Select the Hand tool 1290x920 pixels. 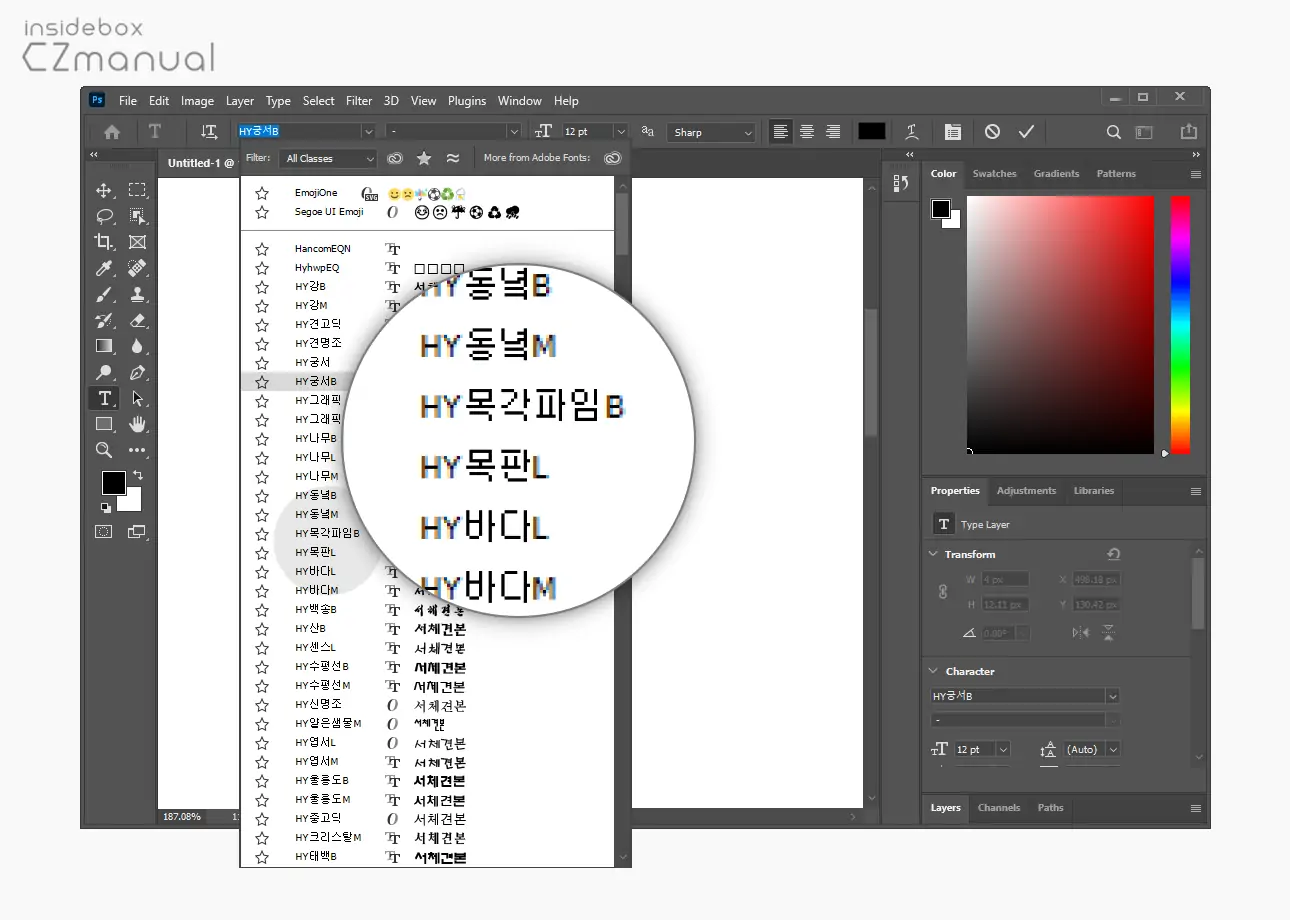(137, 424)
